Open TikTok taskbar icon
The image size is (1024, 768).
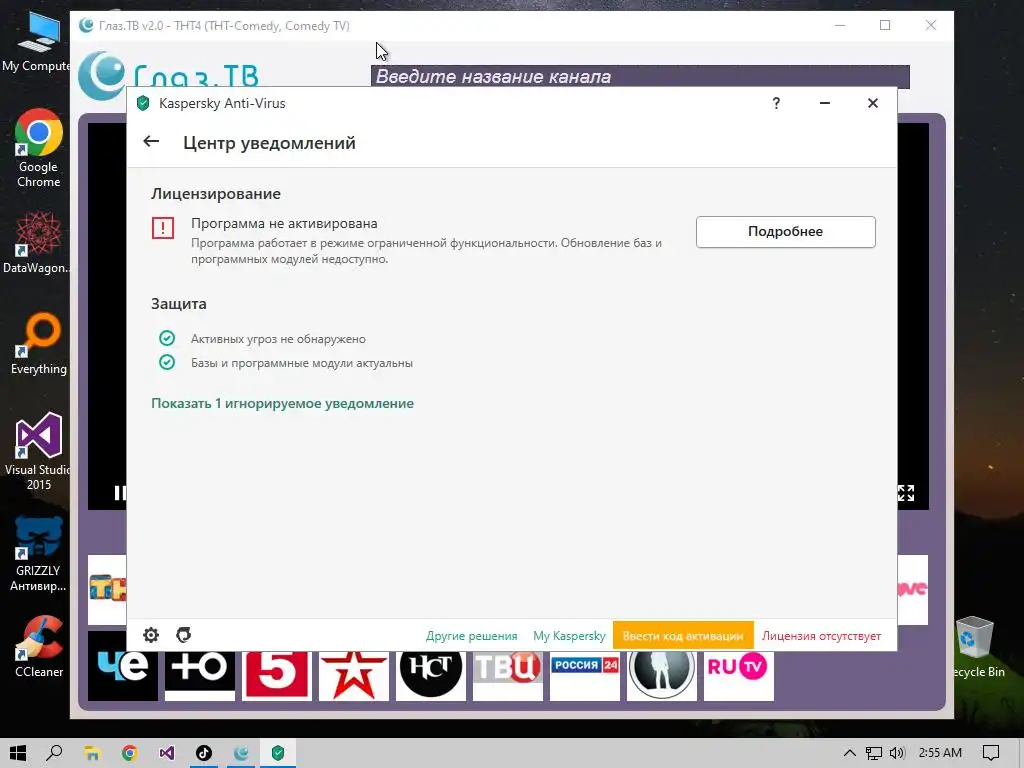point(204,753)
